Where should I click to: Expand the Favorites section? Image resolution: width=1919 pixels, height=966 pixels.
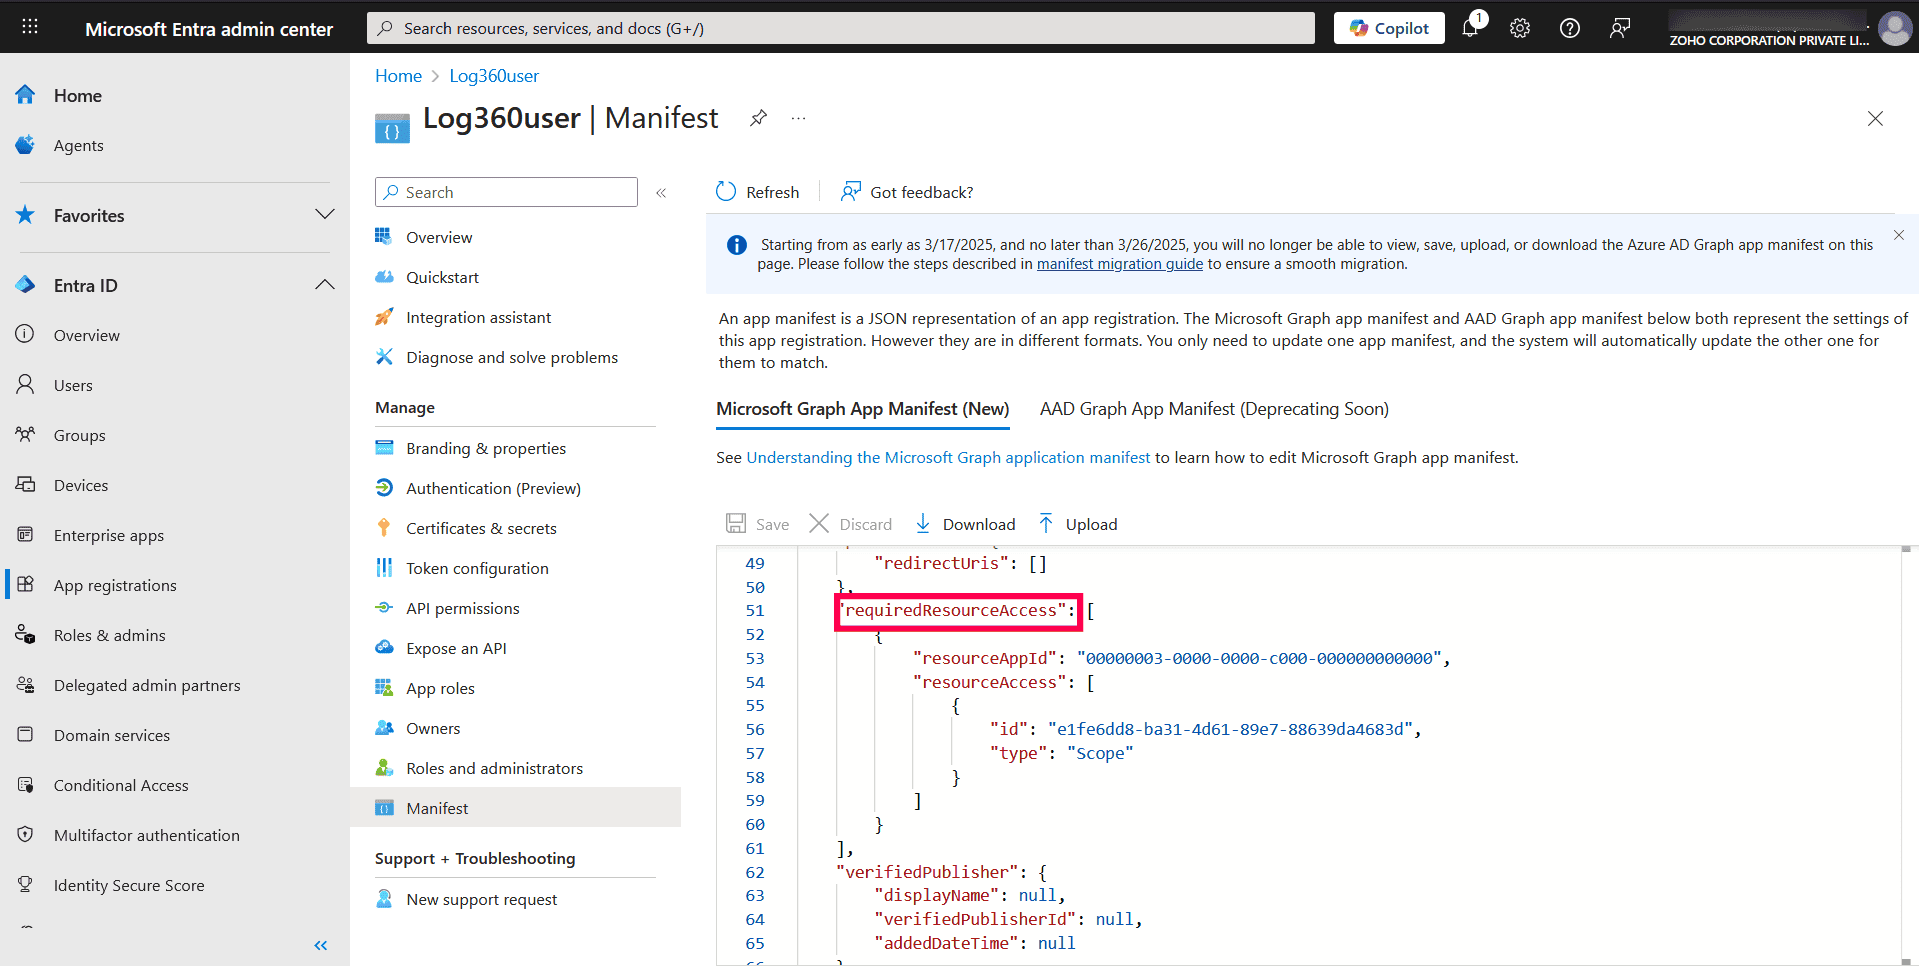click(x=324, y=214)
